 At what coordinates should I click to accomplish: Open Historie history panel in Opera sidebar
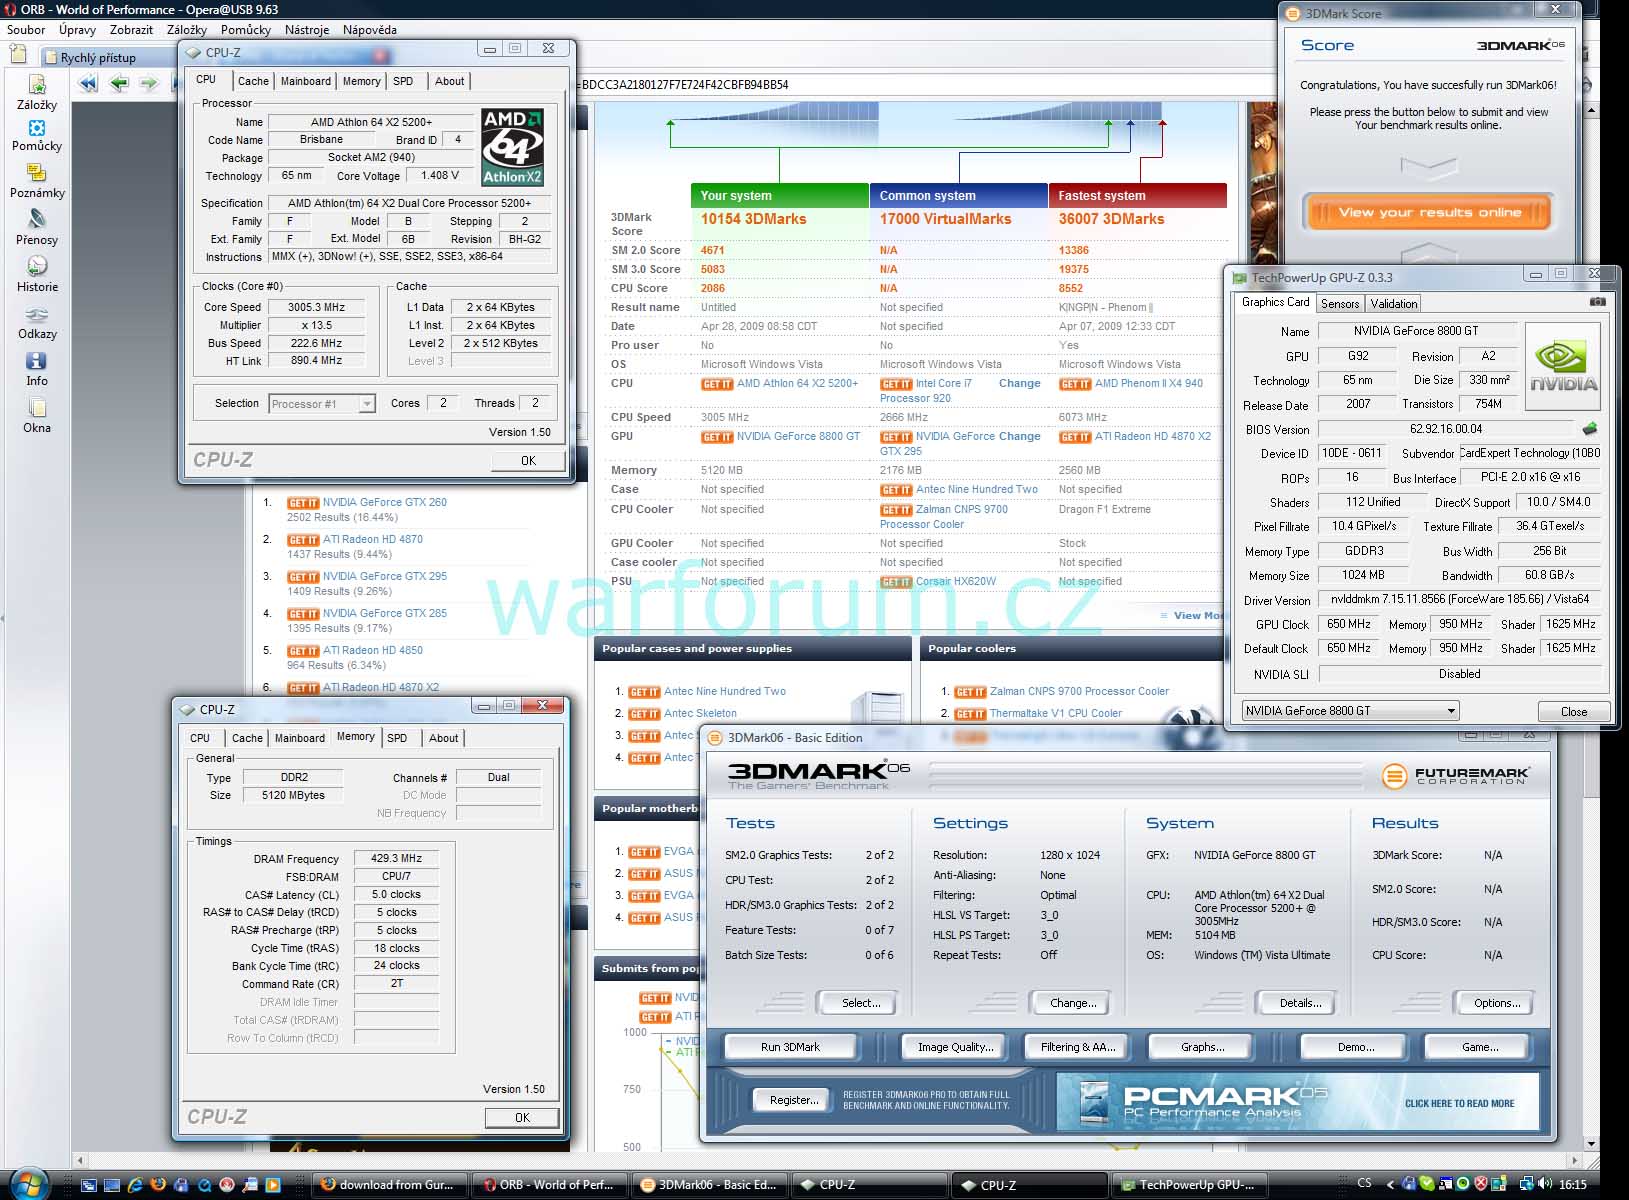37,275
